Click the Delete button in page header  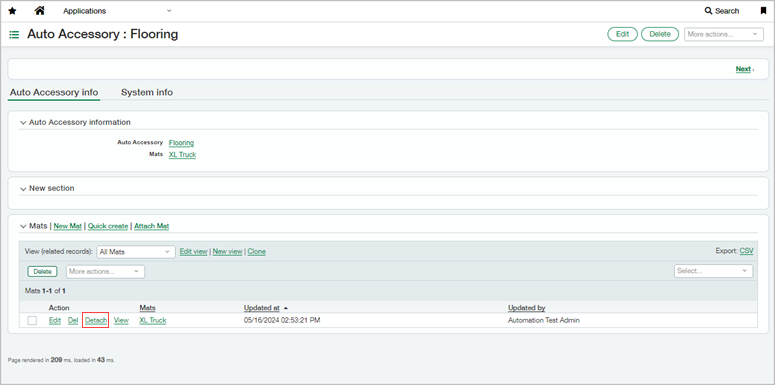(x=660, y=34)
